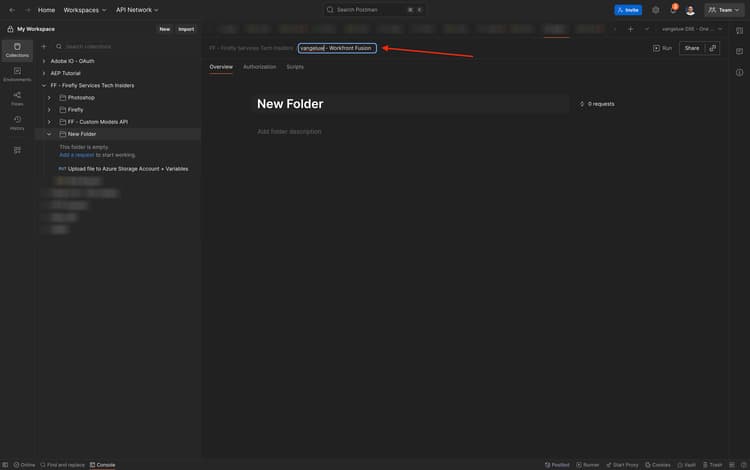Open the tab list chevron dropdown

(647, 29)
